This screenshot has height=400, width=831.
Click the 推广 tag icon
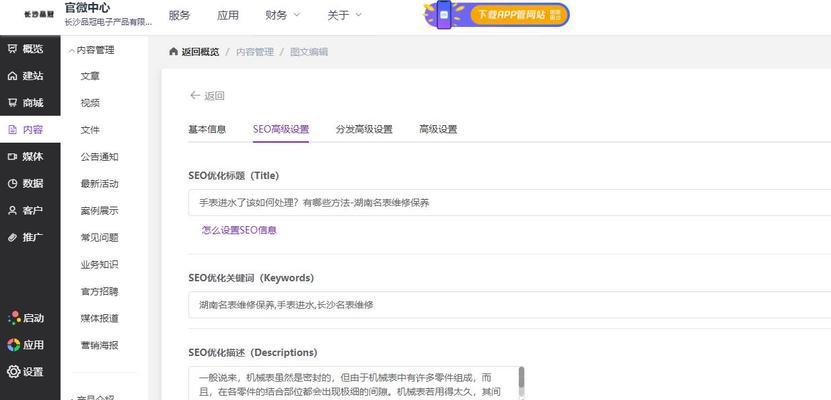(x=13, y=237)
